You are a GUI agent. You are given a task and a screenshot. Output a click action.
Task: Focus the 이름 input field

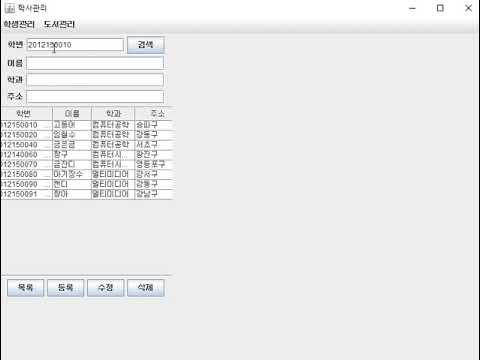tap(95, 63)
